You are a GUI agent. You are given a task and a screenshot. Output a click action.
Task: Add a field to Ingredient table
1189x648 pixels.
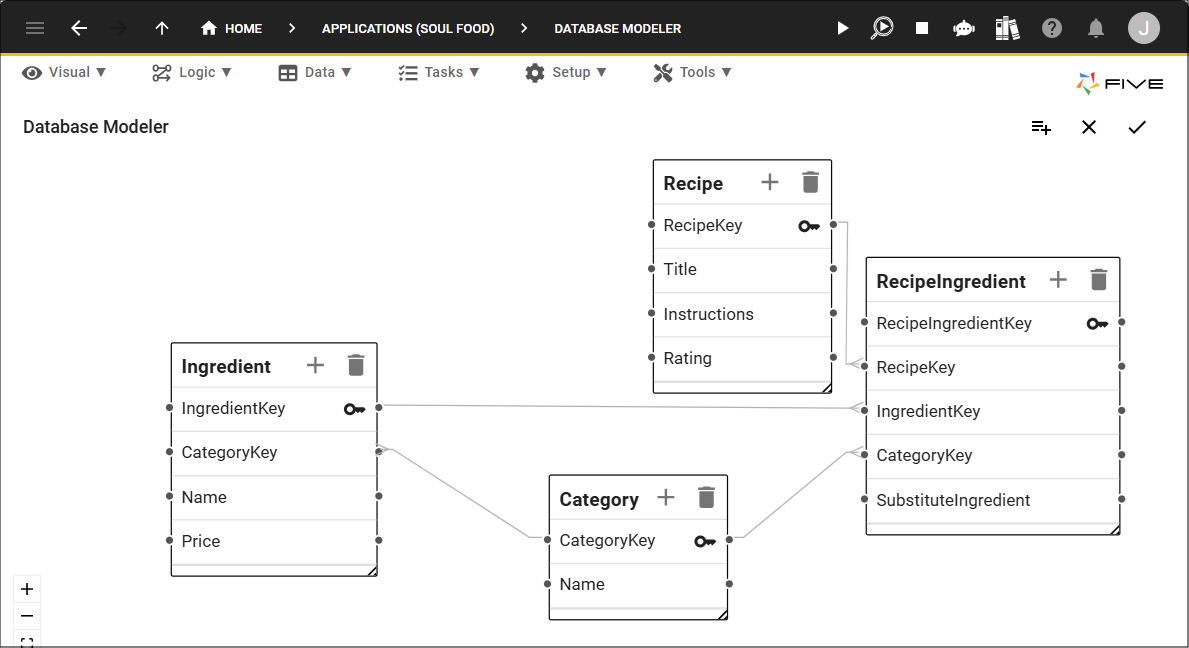pos(315,365)
